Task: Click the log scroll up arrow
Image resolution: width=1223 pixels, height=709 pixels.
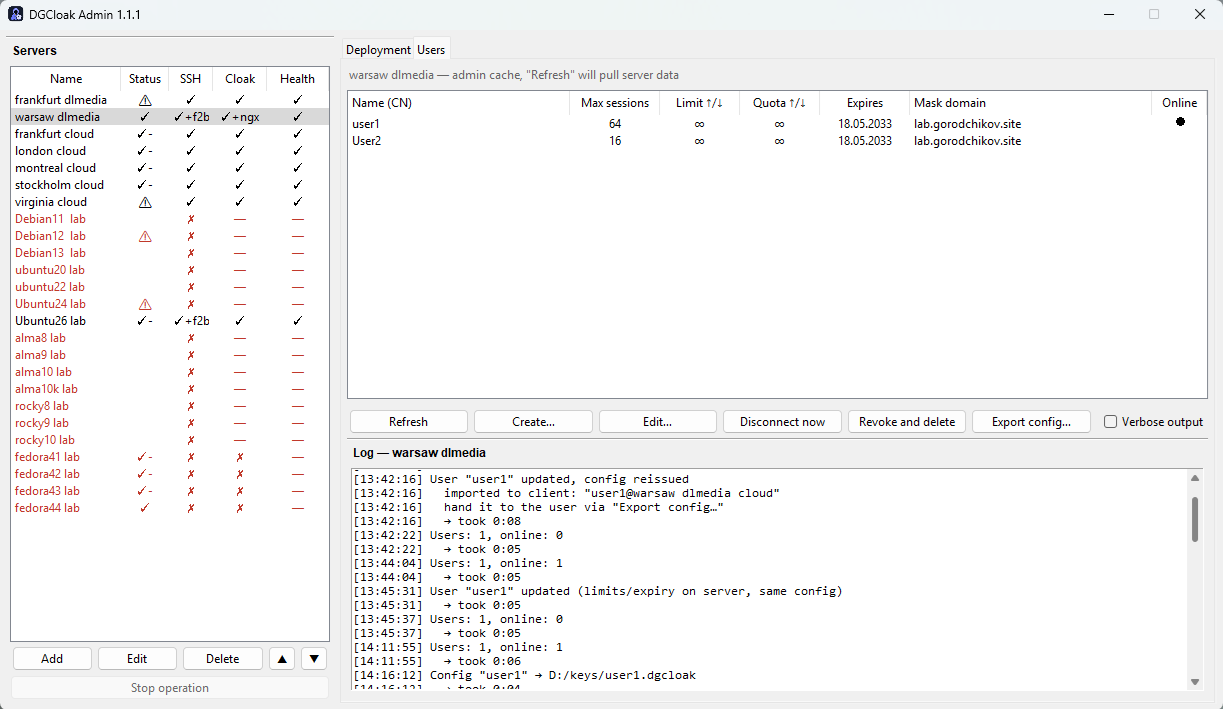Action: coord(1195,478)
